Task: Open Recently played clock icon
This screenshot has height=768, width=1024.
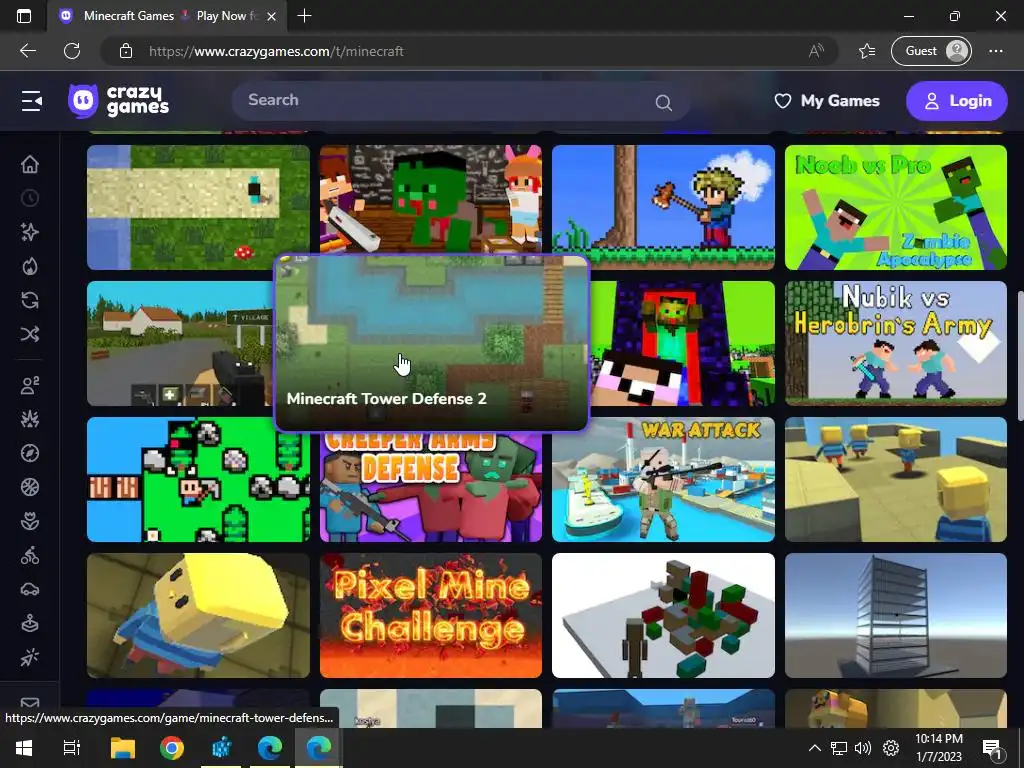Action: [x=29, y=198]
